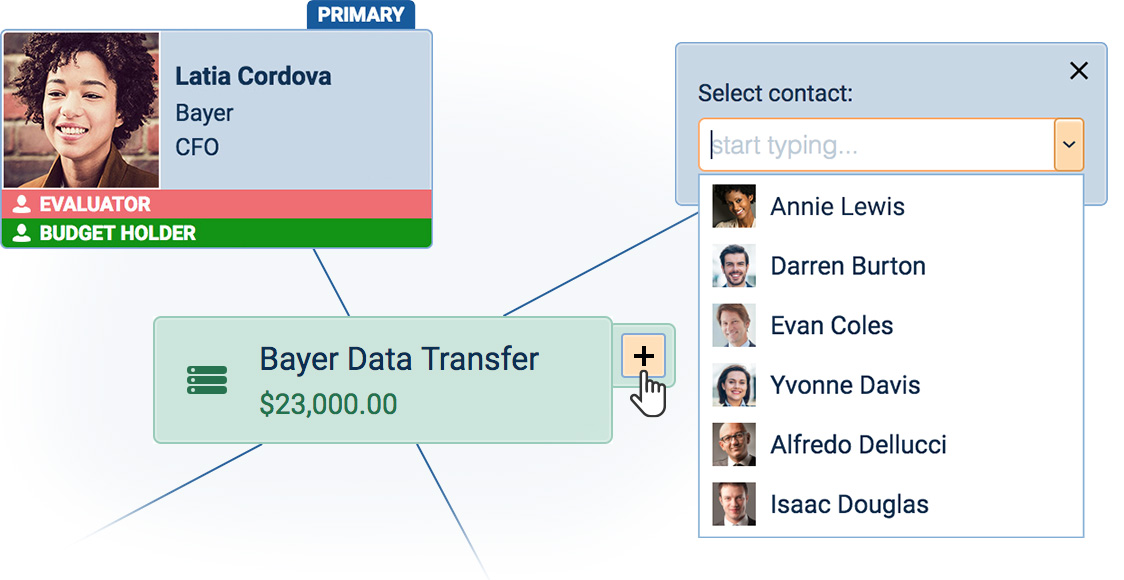This screenshot has width=1124, height=580.
Task: Click the person icon beside EVALUATOR
Action: (x=20, y=205)
